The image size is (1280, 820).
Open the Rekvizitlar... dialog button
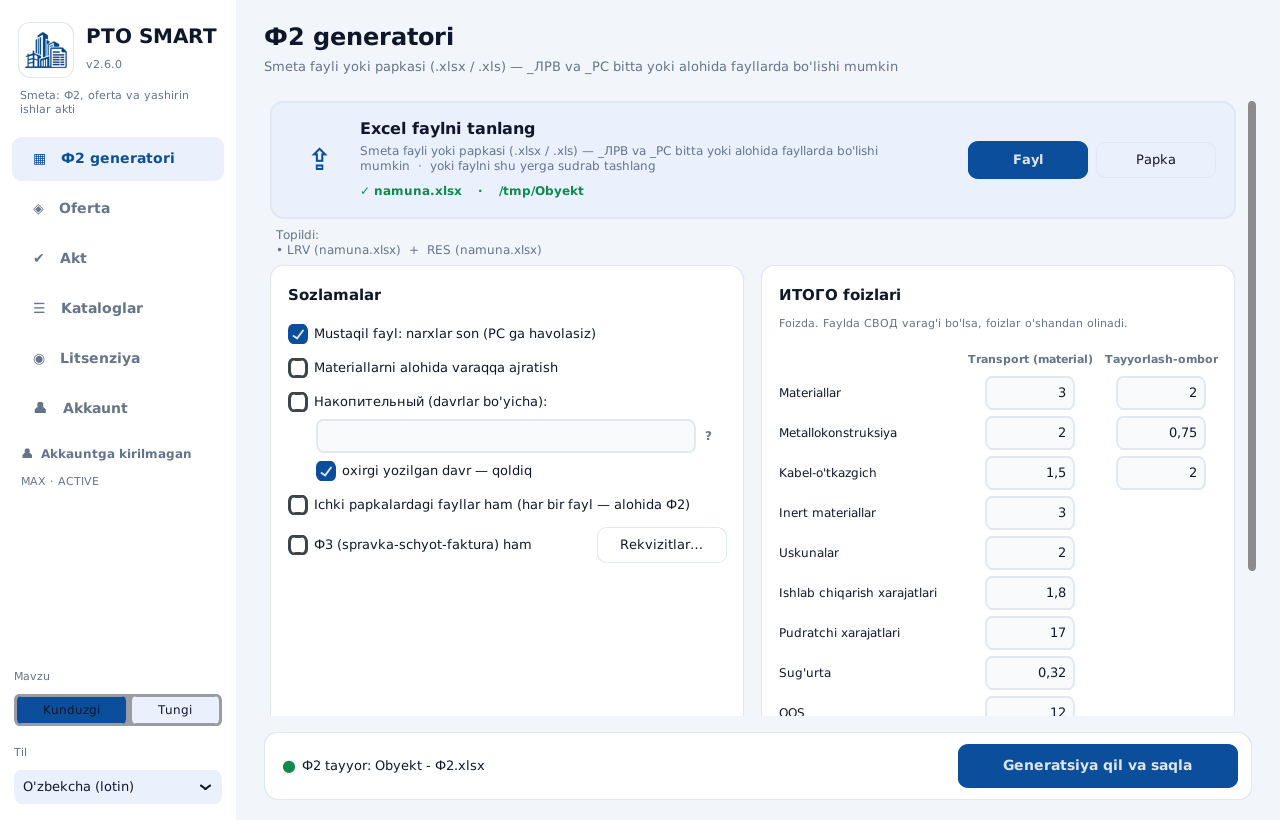pos(662,545)
